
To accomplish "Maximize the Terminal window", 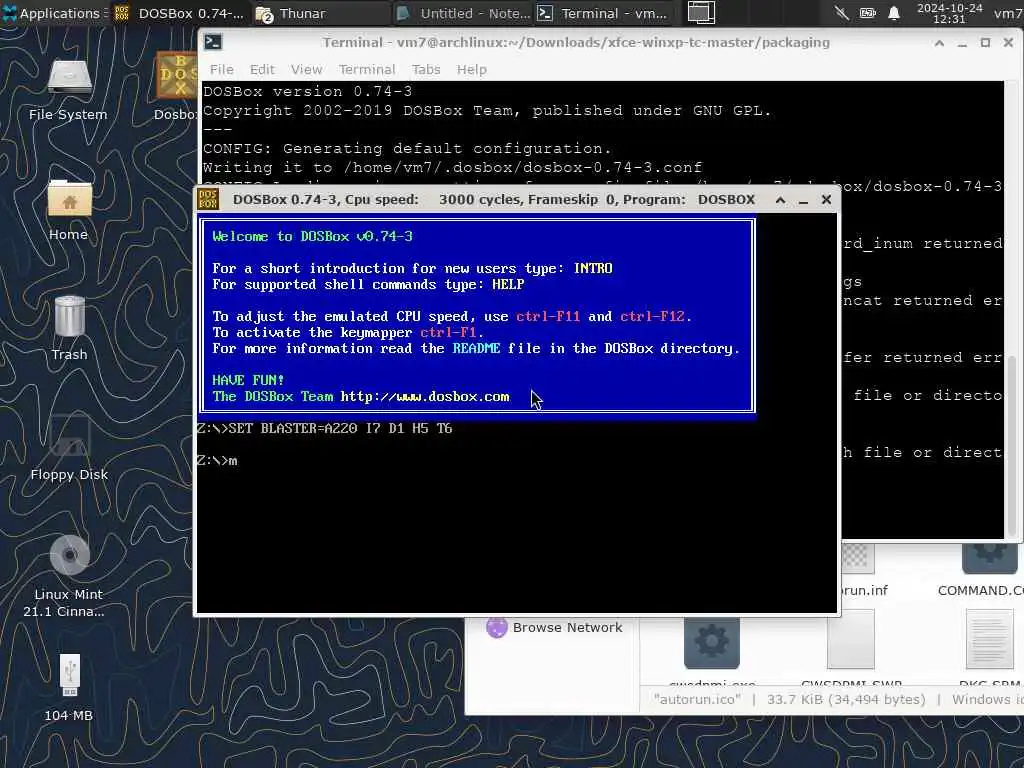I will (985, 43).
